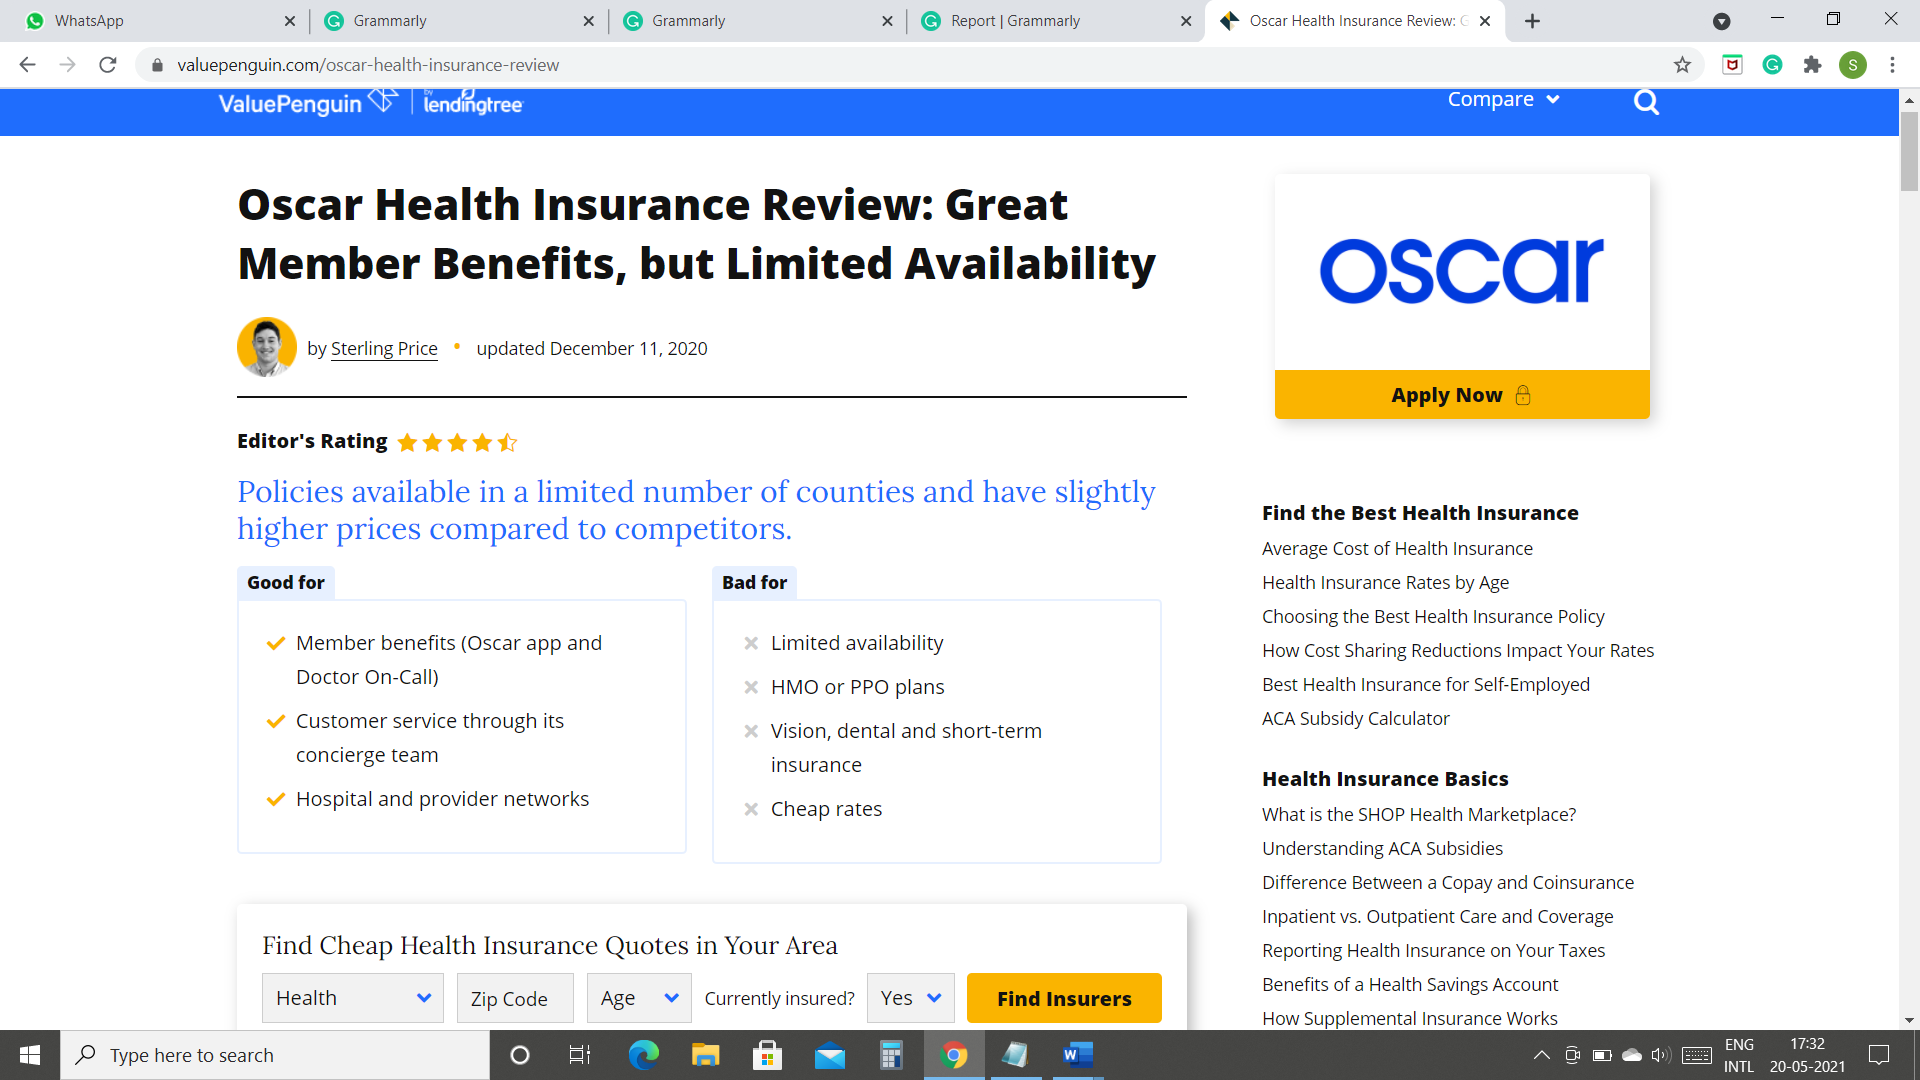Close the WhatsApp tab

point(289,21)
